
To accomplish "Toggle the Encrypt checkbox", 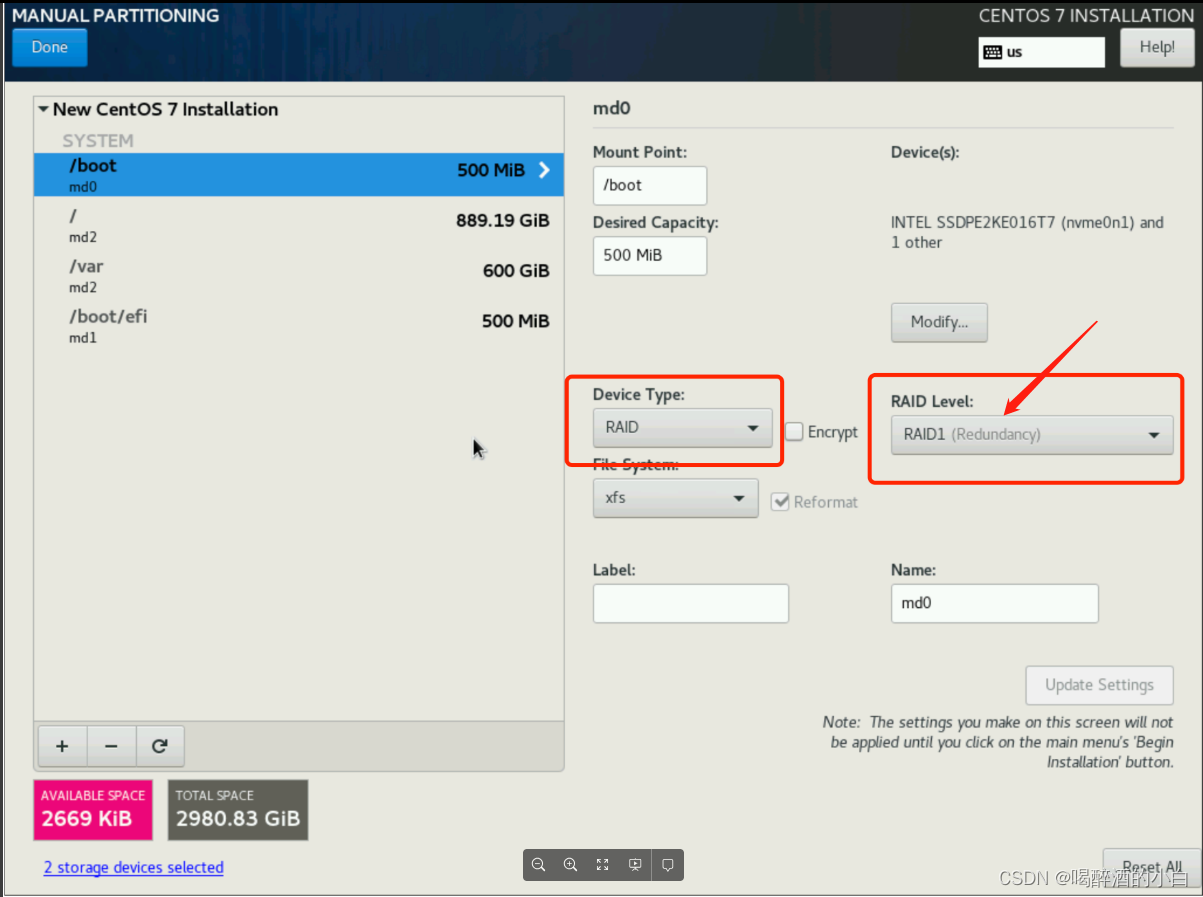I will coord(794,431).
